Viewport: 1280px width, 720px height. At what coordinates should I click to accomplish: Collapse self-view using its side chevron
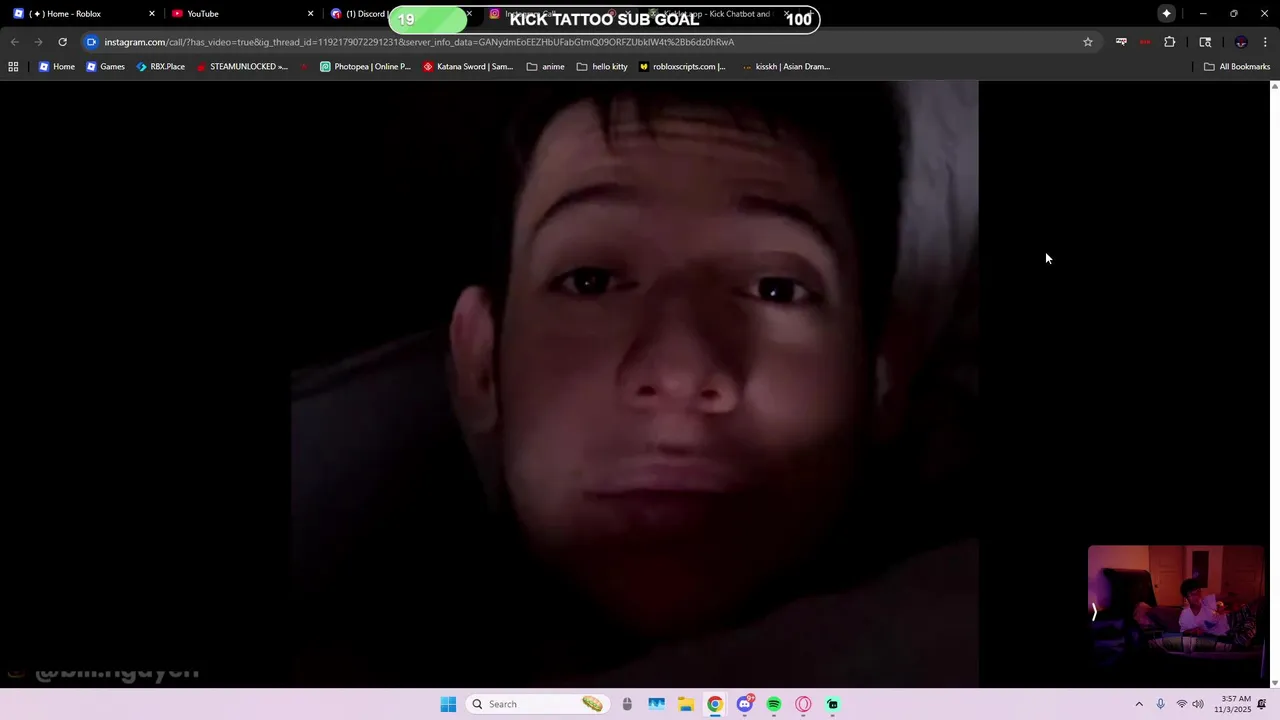pos(1094,612)
